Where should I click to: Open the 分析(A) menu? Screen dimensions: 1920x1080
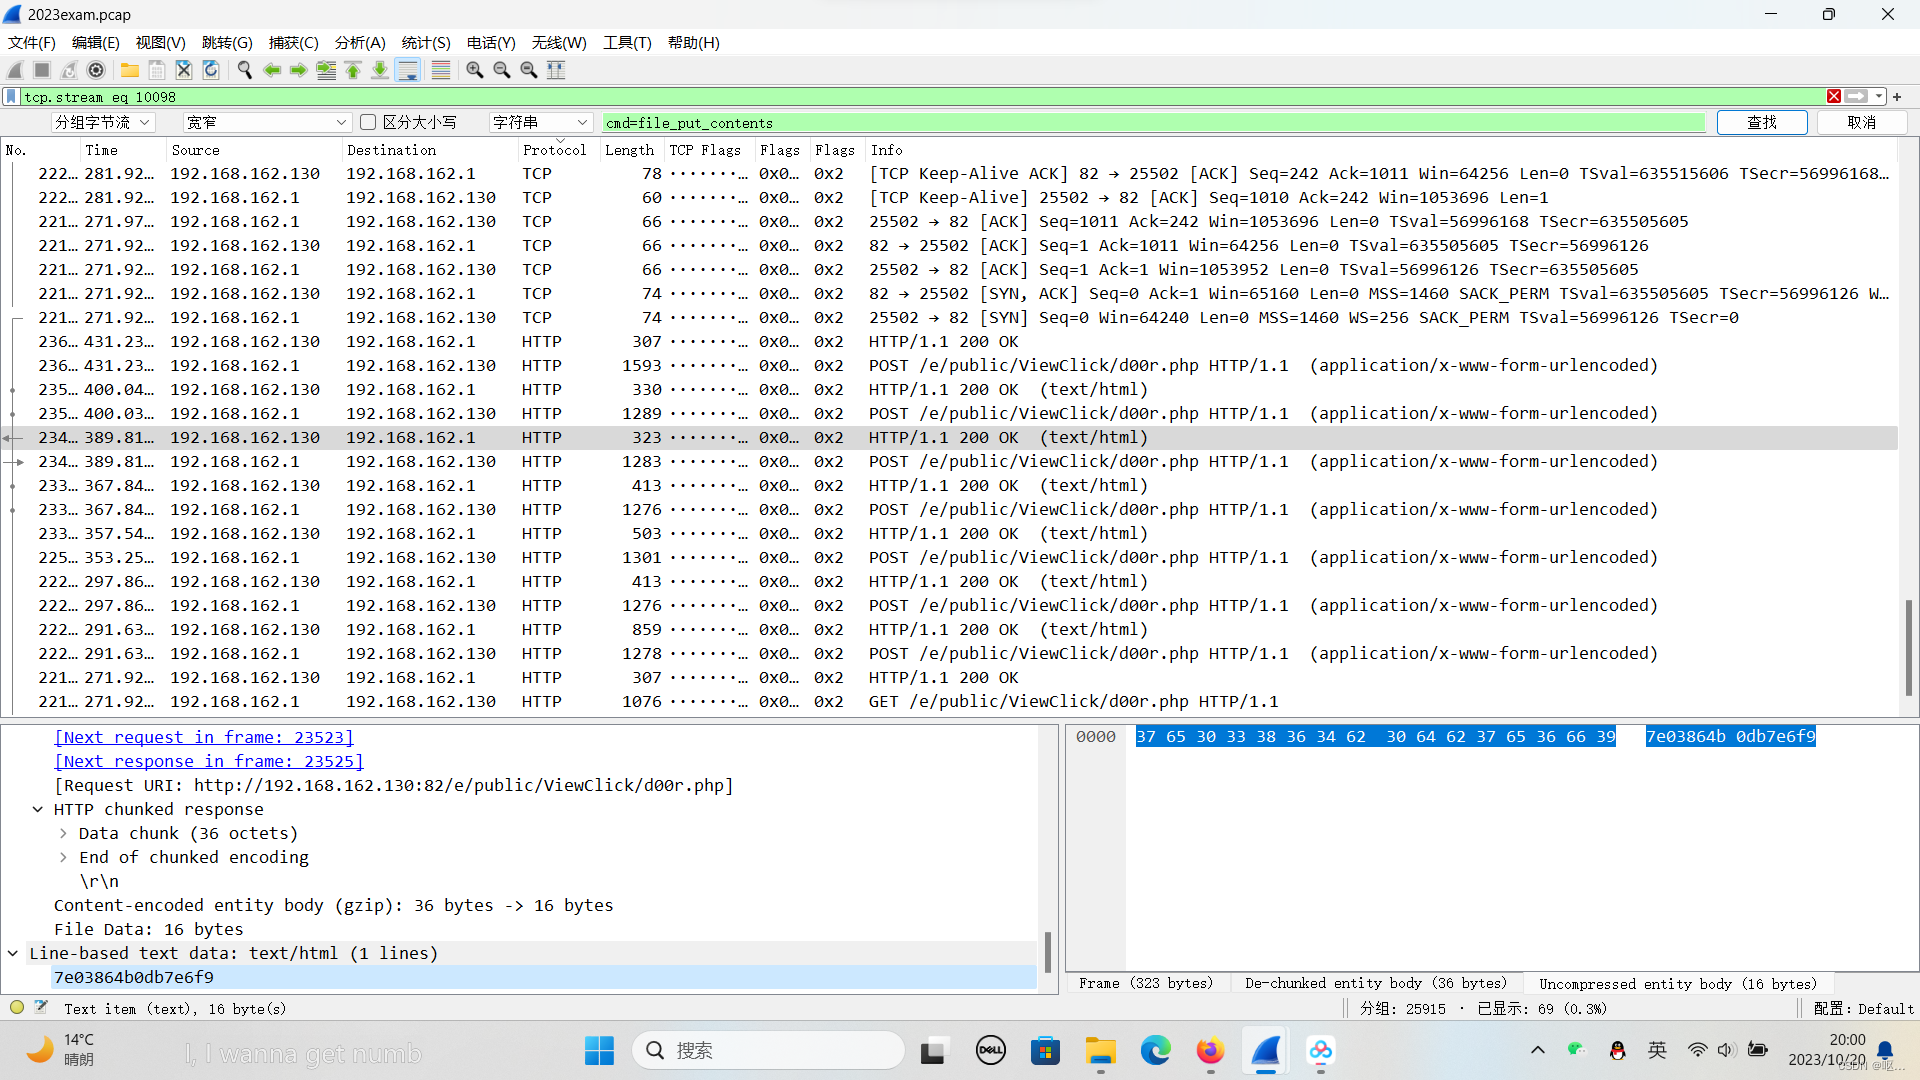pos(360,43)
